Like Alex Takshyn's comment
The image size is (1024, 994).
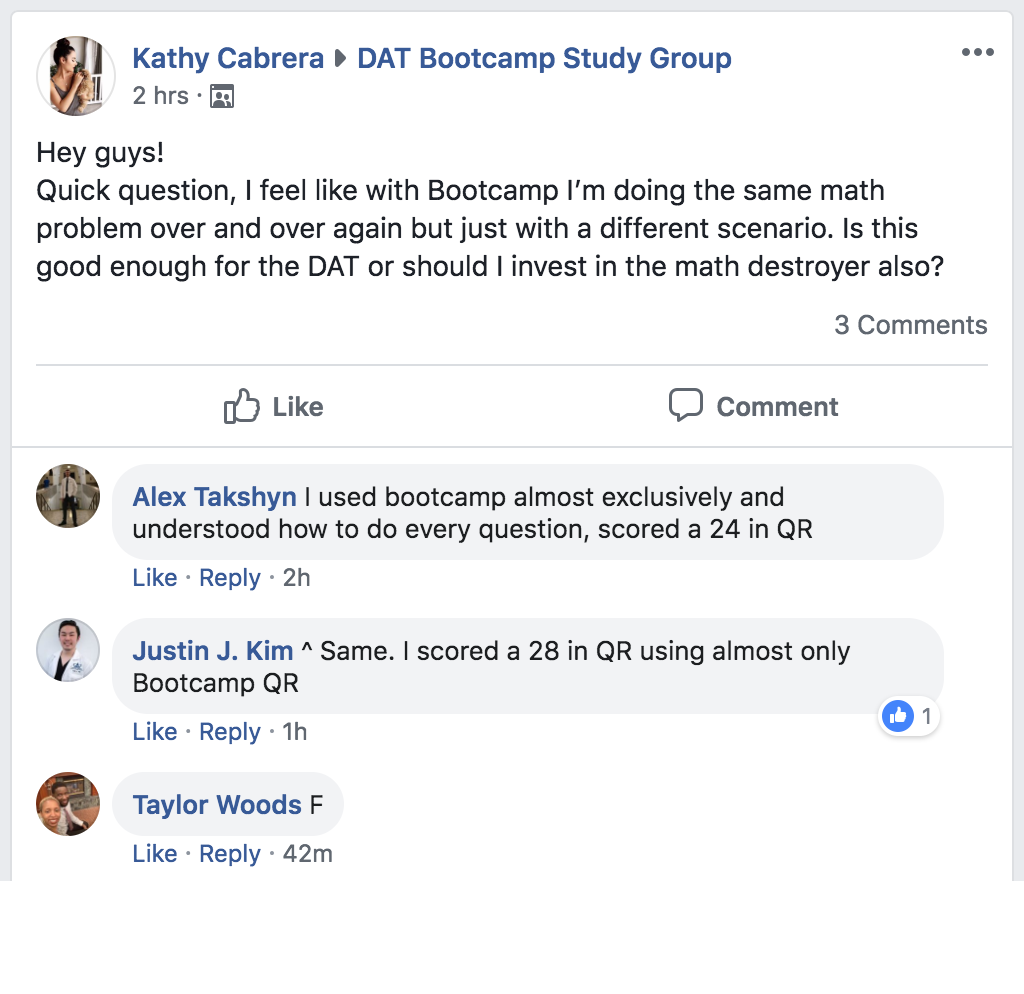tap(154, 578)
